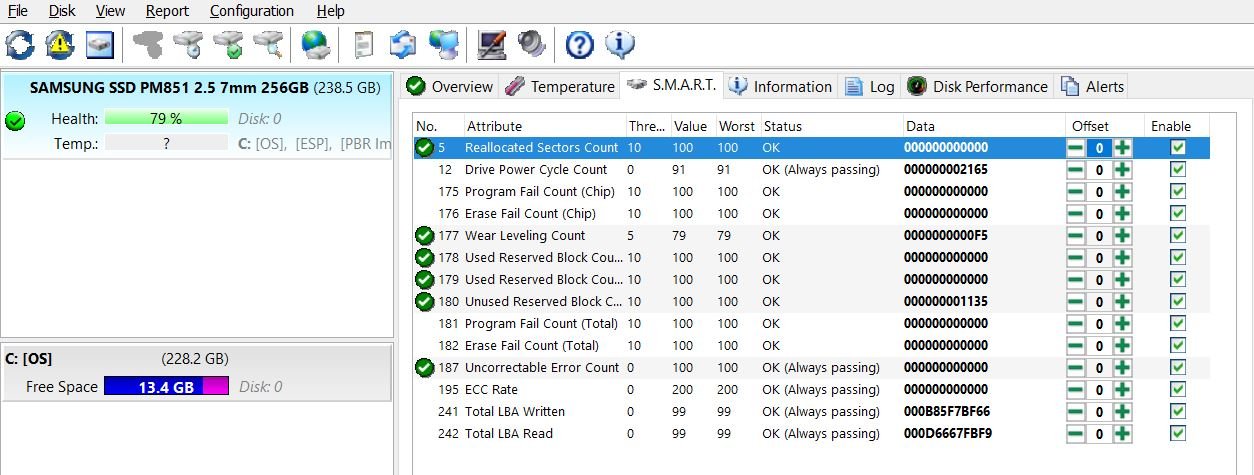1254x475 pixels.
Task: Uncheck Enable for Drive Power Cycle Count
Action: pos(1178,169)
